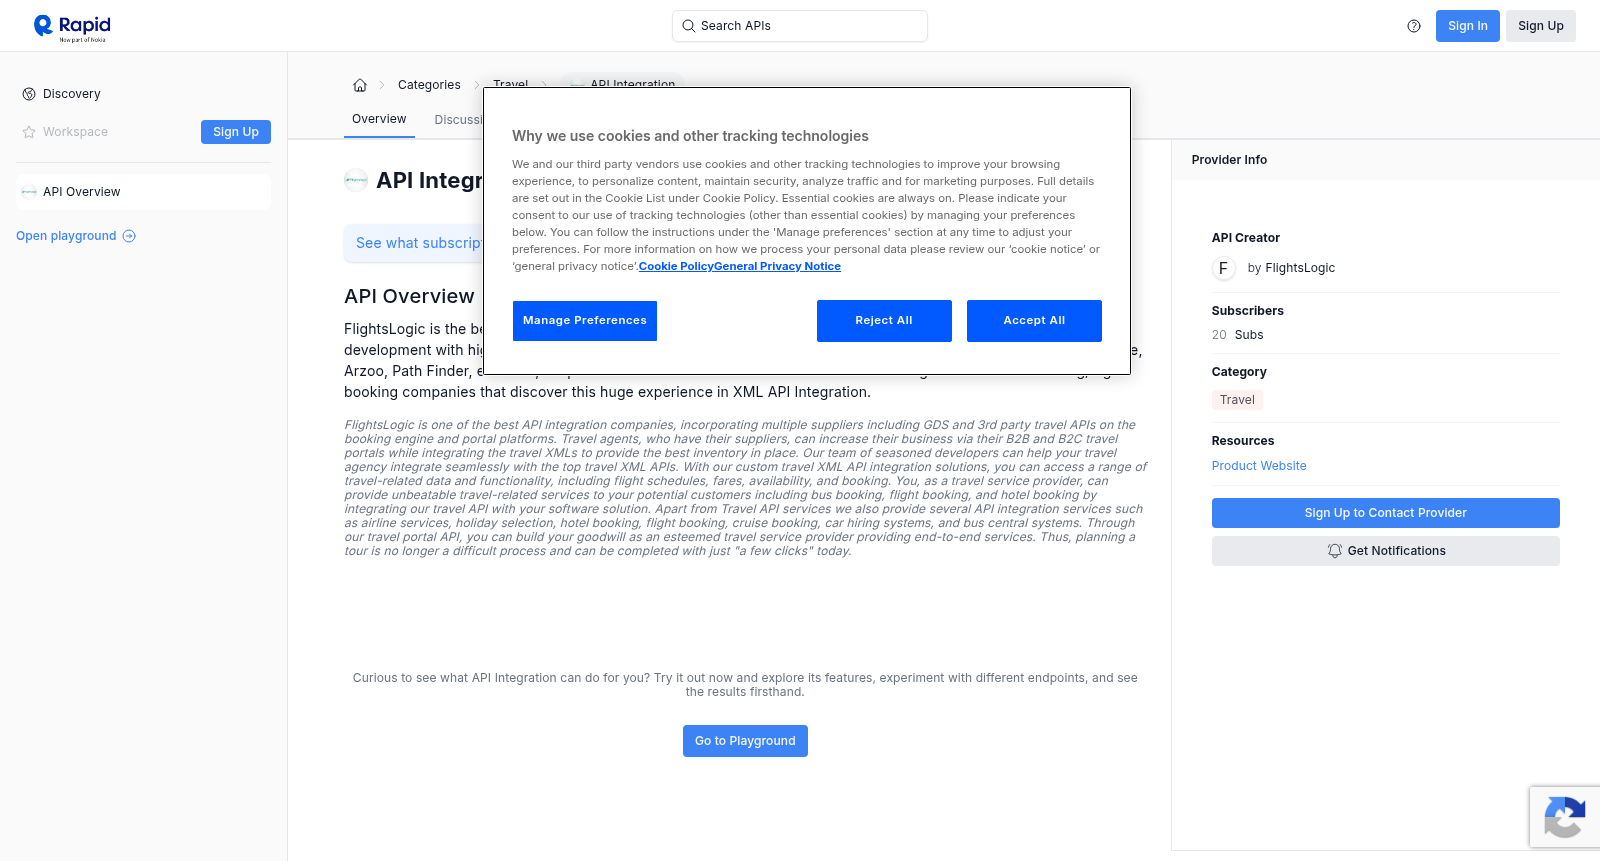This screenshot has height=861, width=1600.
Task: Click the API Integration logo beside title
Action: point(356,181)
